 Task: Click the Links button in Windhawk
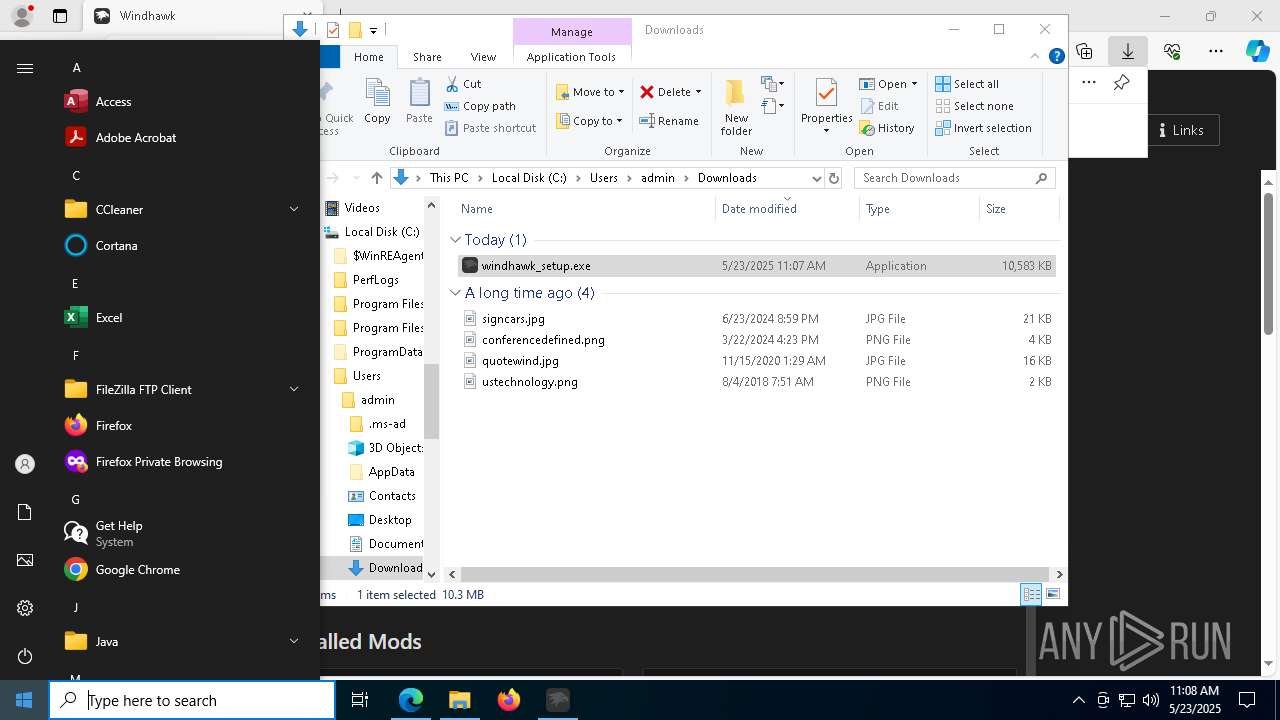[1182, 130]
